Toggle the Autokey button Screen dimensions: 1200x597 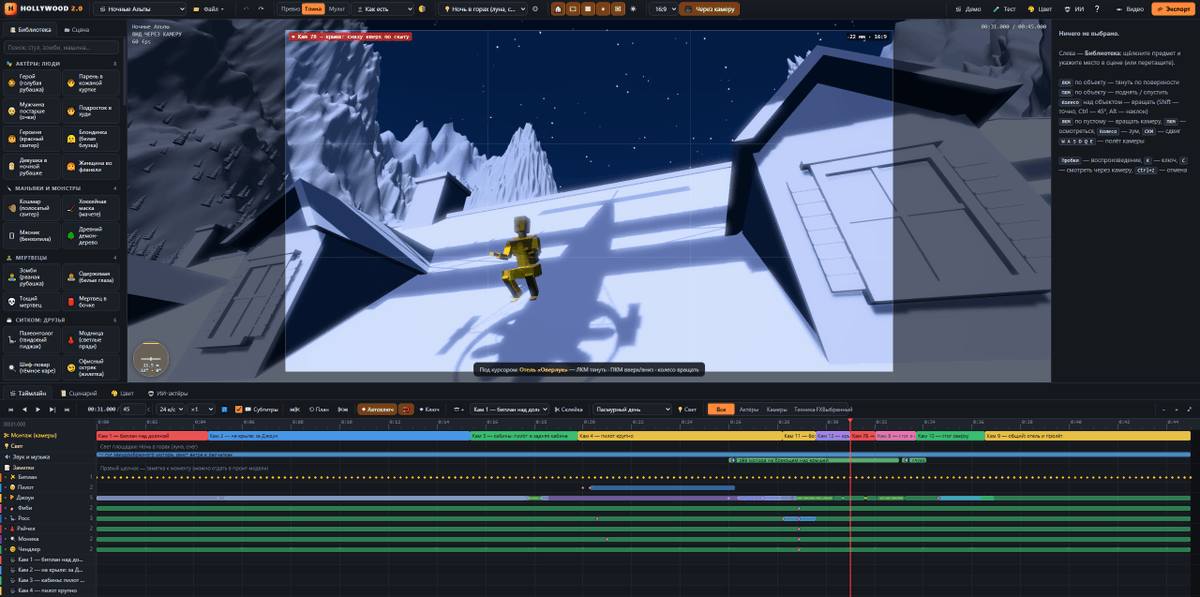377,409
